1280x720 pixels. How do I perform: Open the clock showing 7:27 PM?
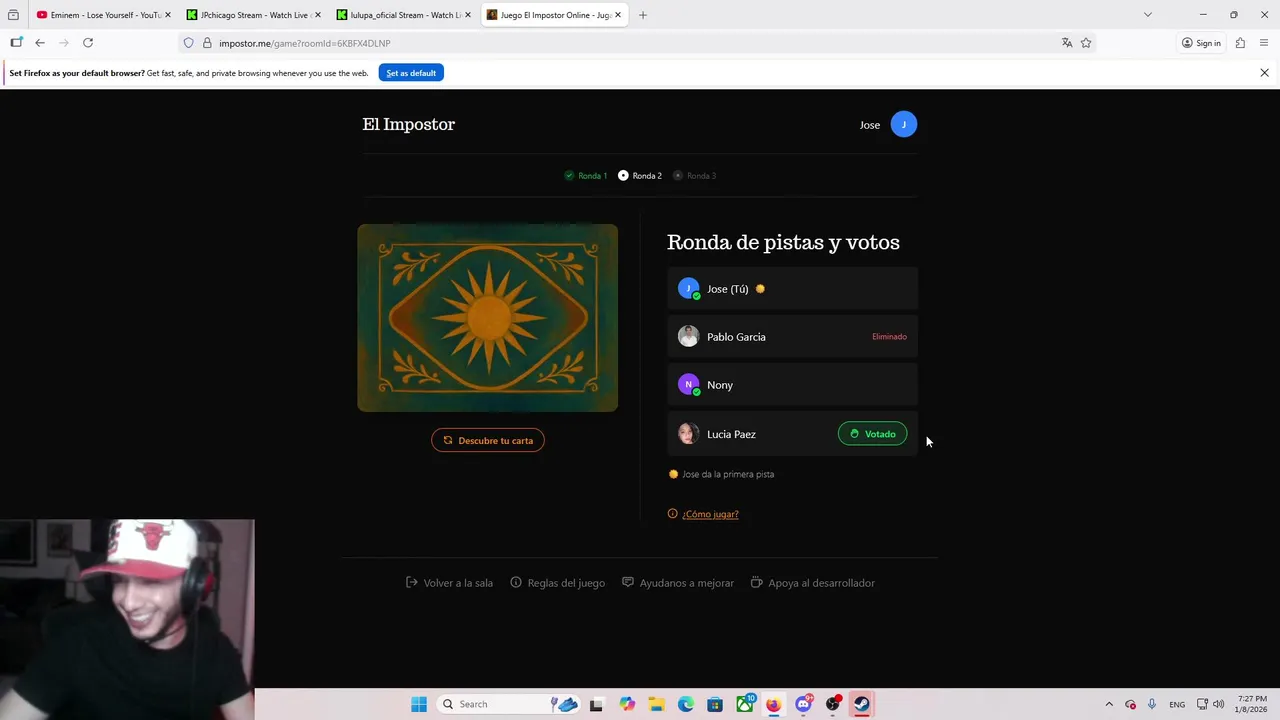(1252, 704)
